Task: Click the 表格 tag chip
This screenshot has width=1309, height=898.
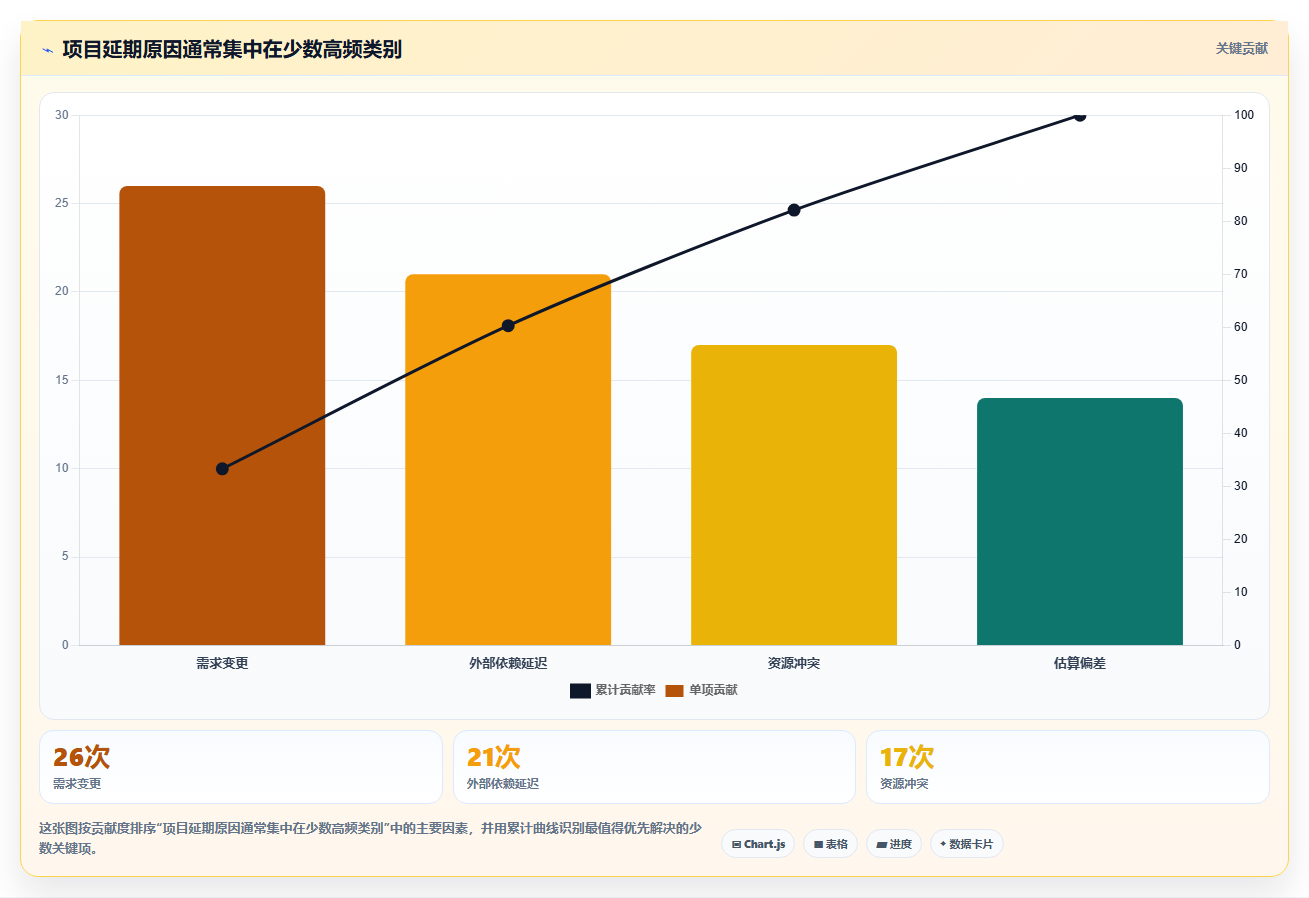Action: [830, 844]
